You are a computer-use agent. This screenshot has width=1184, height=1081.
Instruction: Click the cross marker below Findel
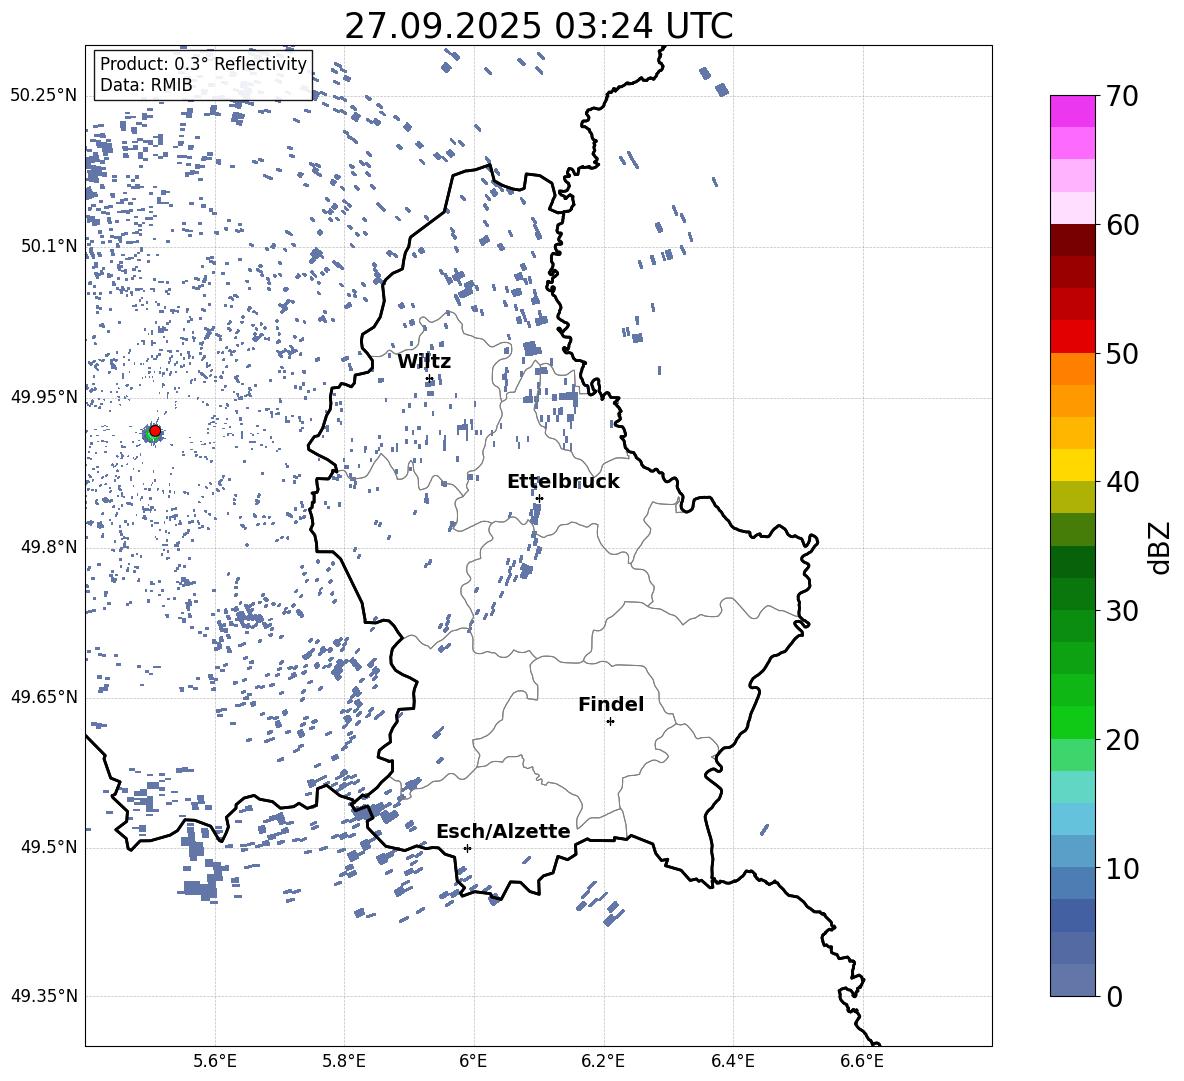610,722
